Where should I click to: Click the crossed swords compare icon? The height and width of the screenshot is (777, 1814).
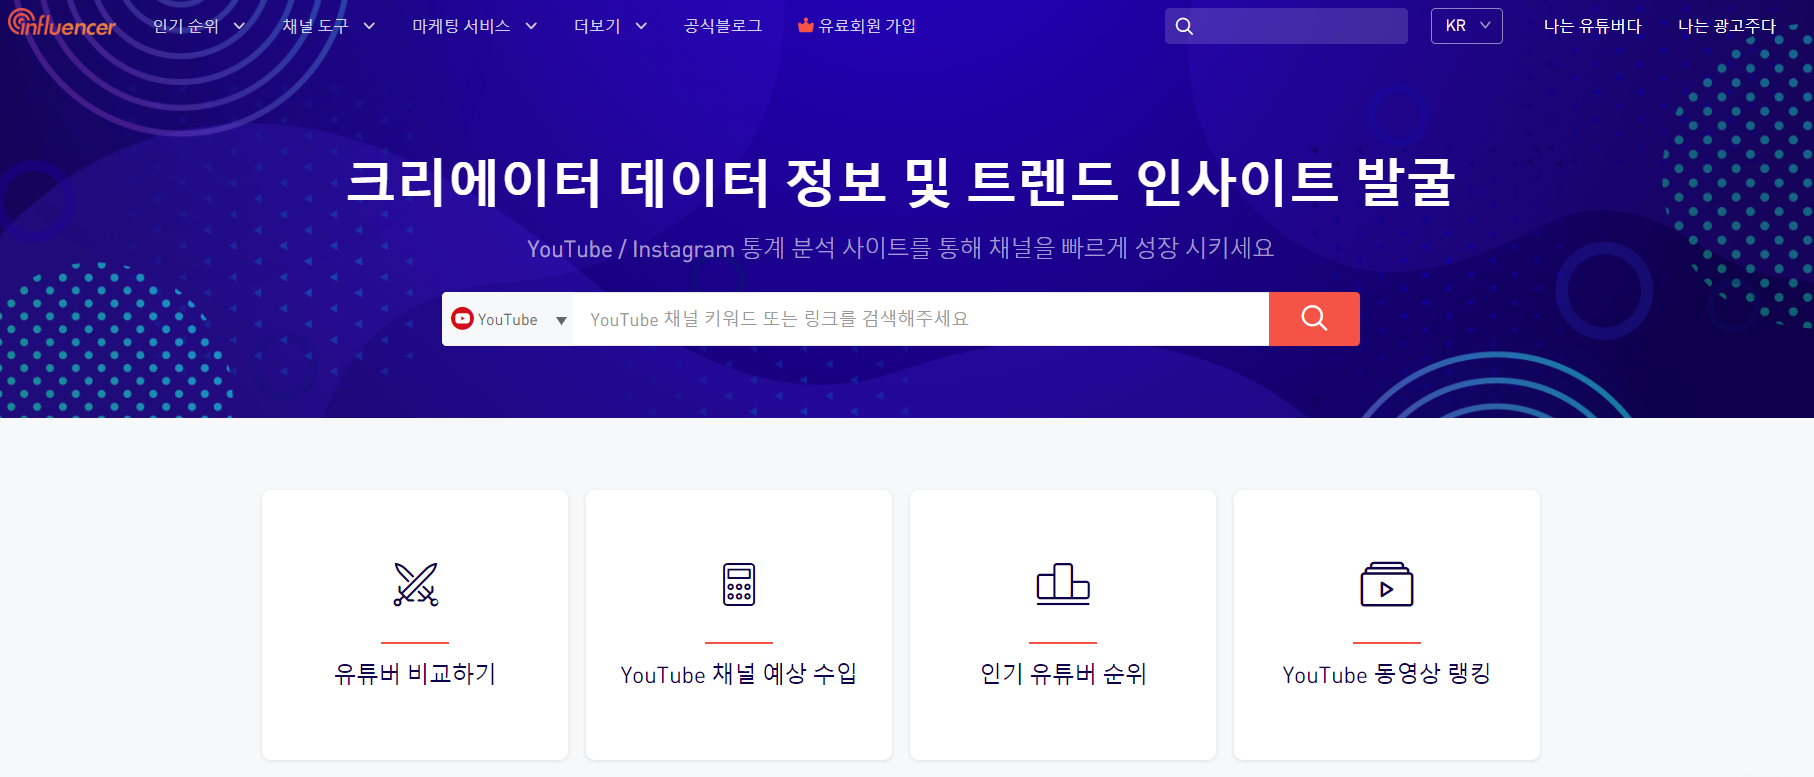415,584
